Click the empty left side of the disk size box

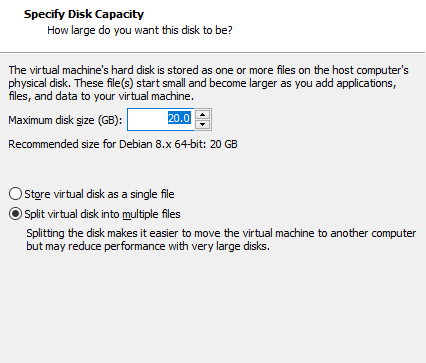click(147, 119)
